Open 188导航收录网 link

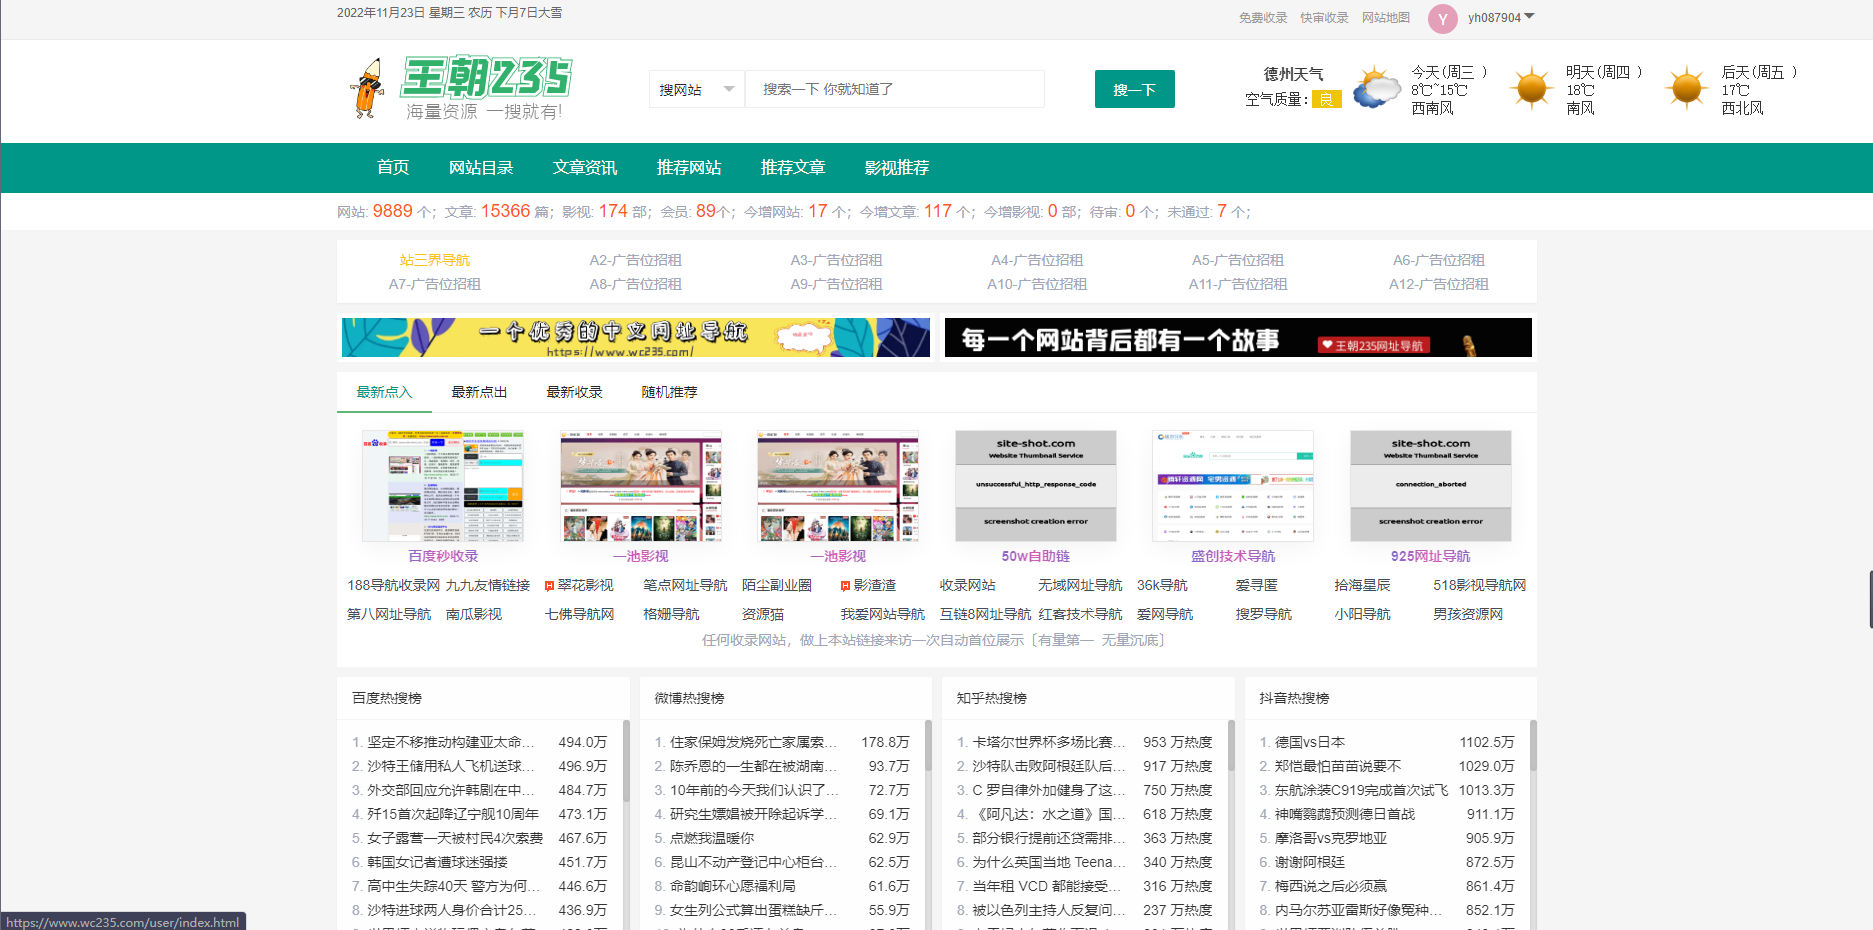(x=393, y=585)
